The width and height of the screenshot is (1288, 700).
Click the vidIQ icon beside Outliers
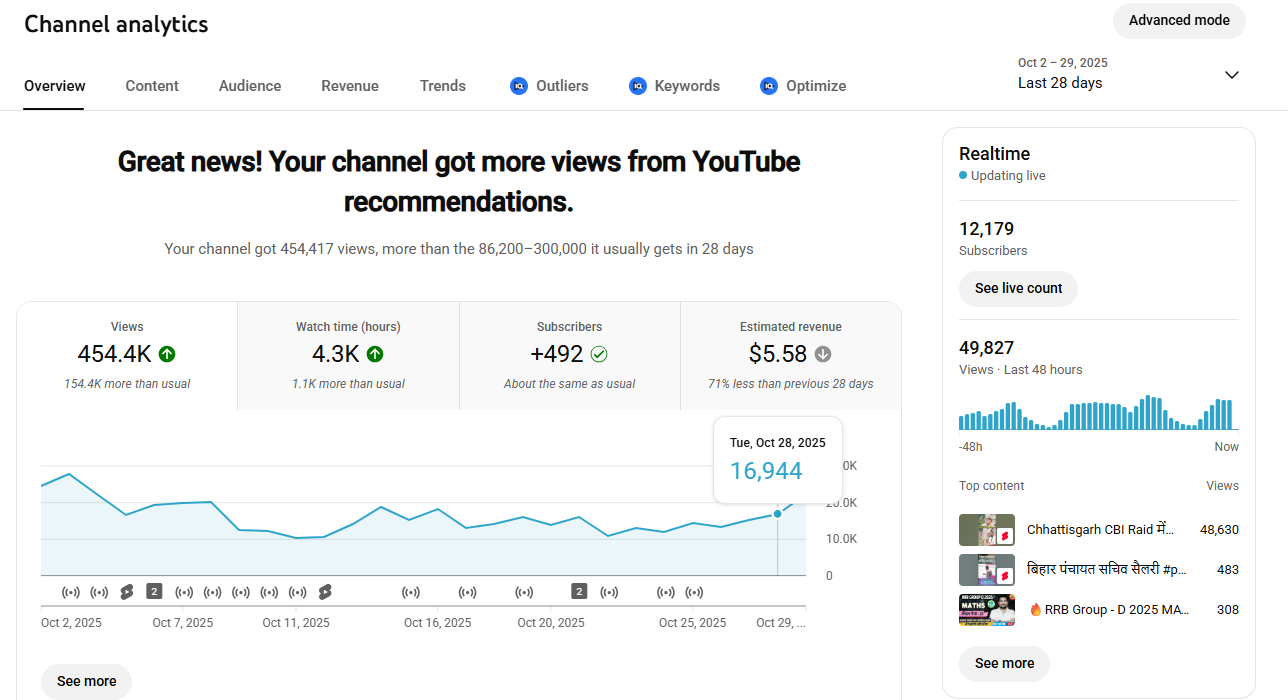click(x=518, y=86)
